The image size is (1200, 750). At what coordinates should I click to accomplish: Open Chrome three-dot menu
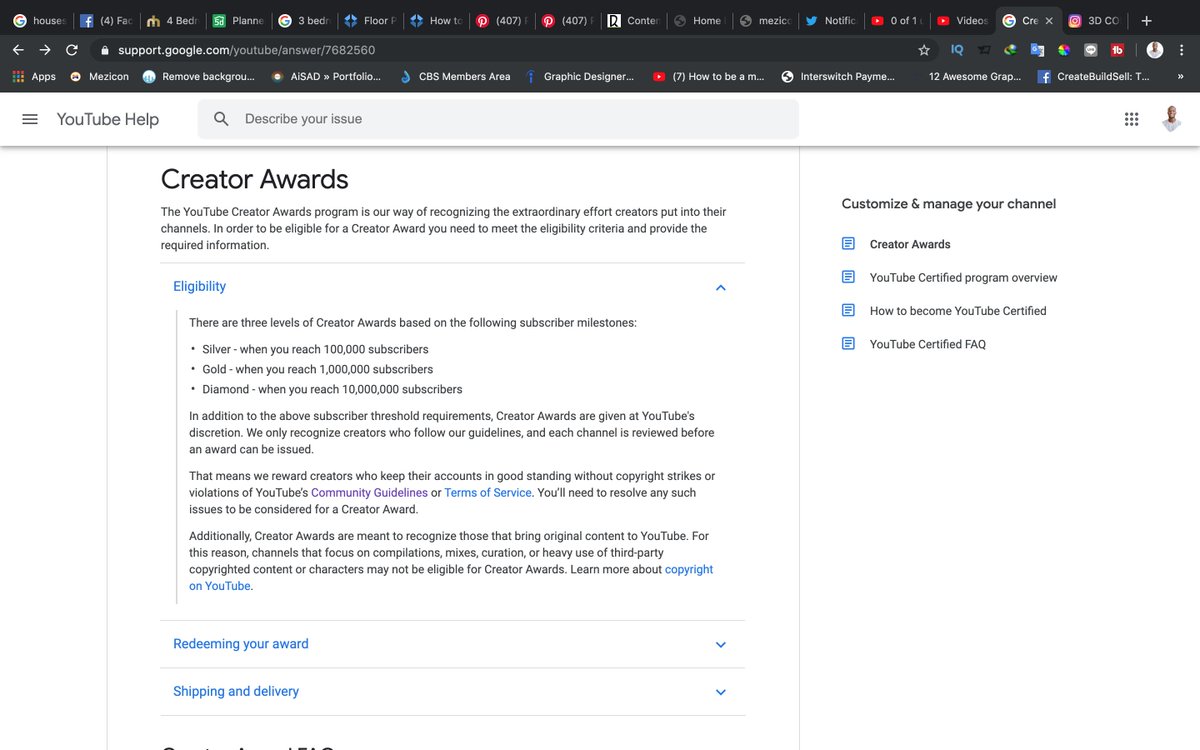click(1182, 50)
